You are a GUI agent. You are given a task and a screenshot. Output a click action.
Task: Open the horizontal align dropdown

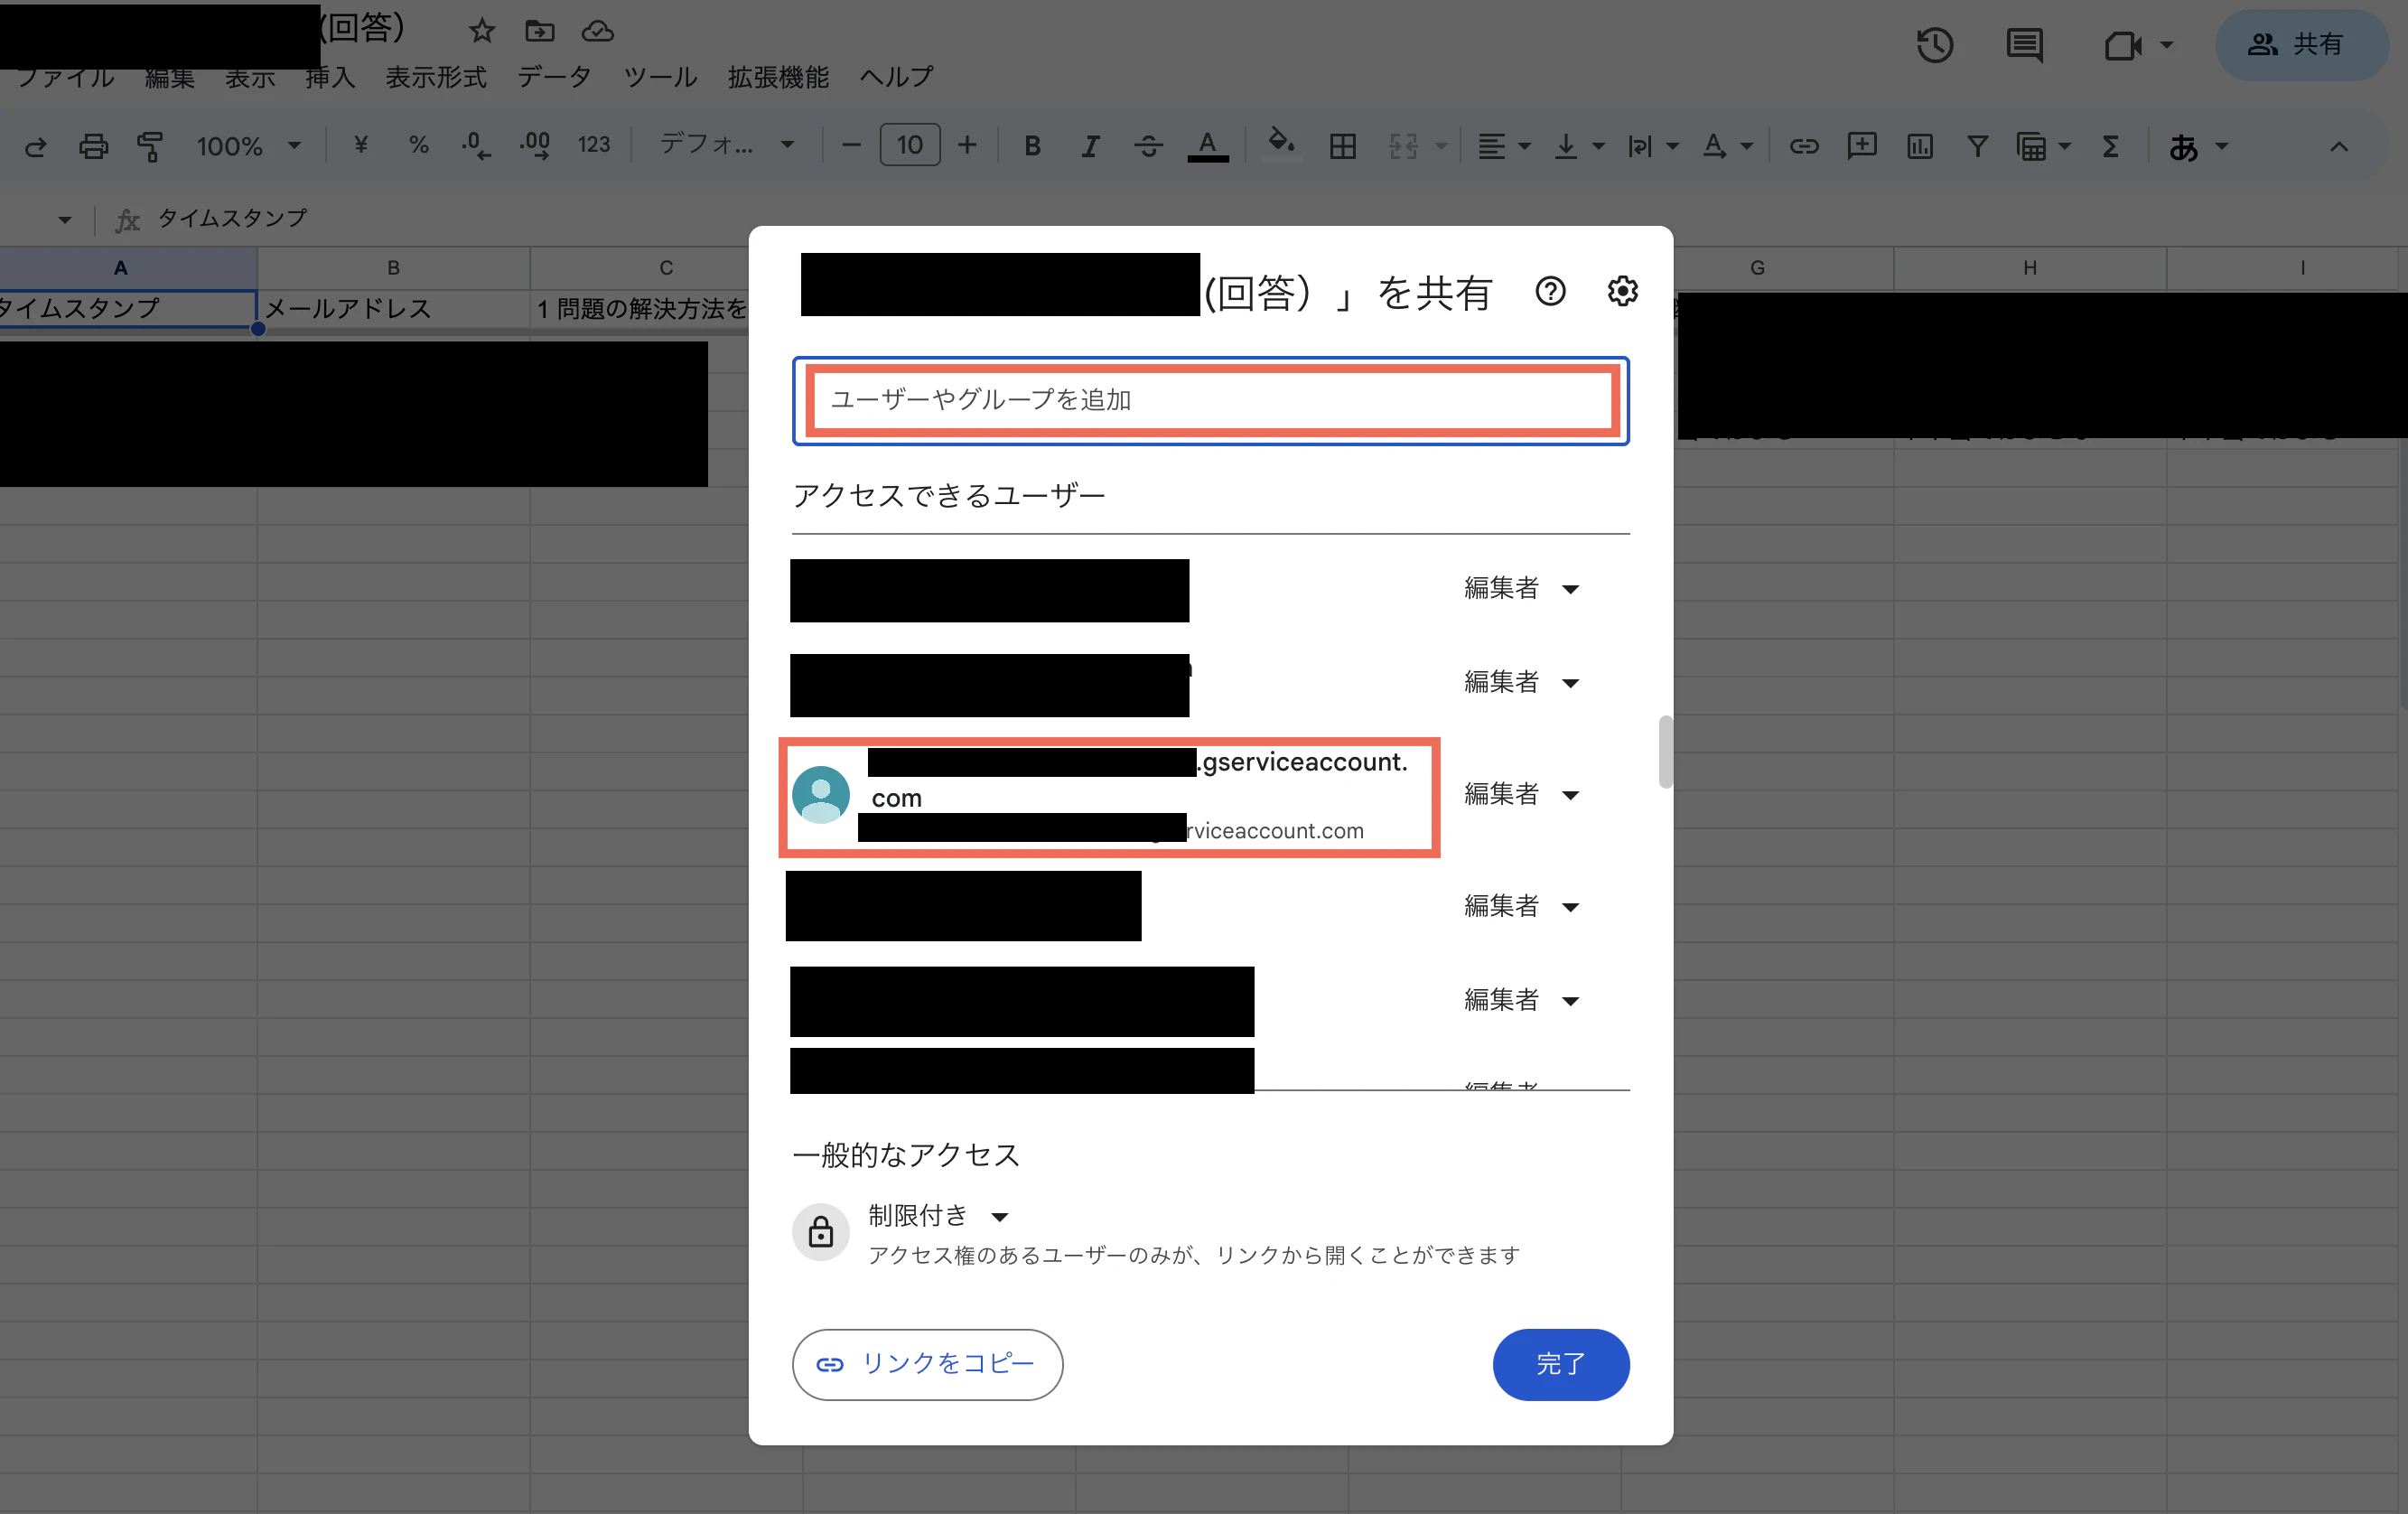(1504, 147)
